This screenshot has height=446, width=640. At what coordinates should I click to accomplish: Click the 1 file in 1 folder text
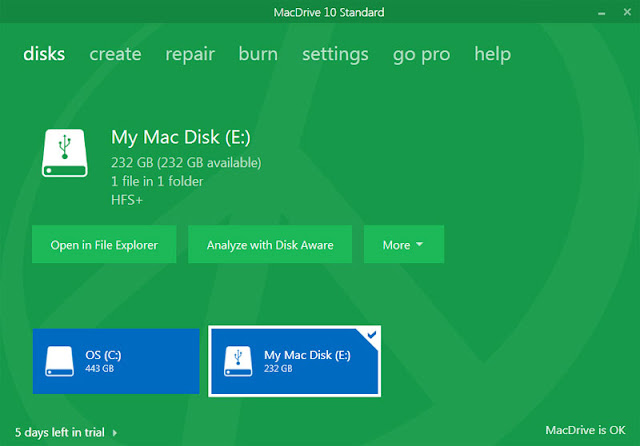coord(157,181)
